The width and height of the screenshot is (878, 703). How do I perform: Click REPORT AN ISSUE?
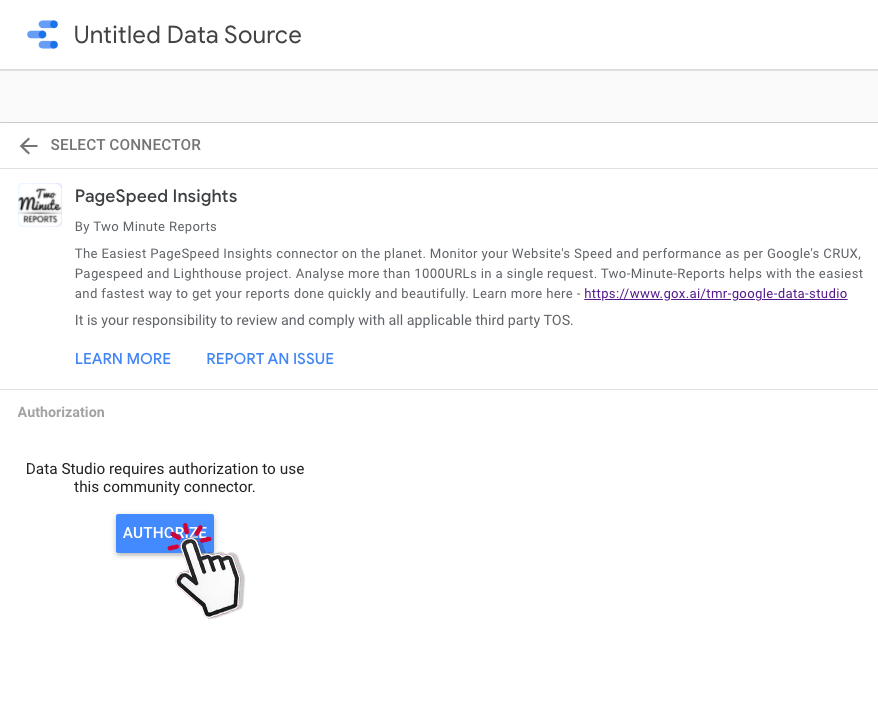pos(270,359)
